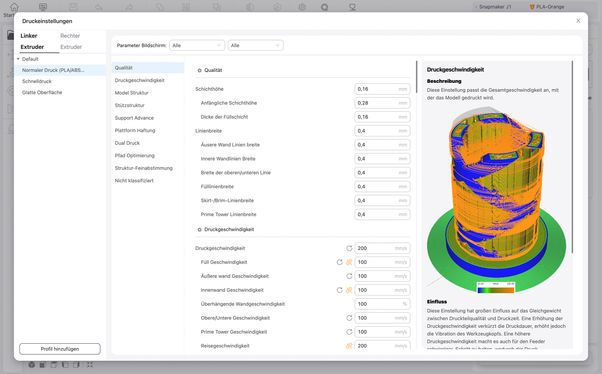
Task: Click Druckgeschwindigkeit 200 mm/s field
Action: click(382, 248)
